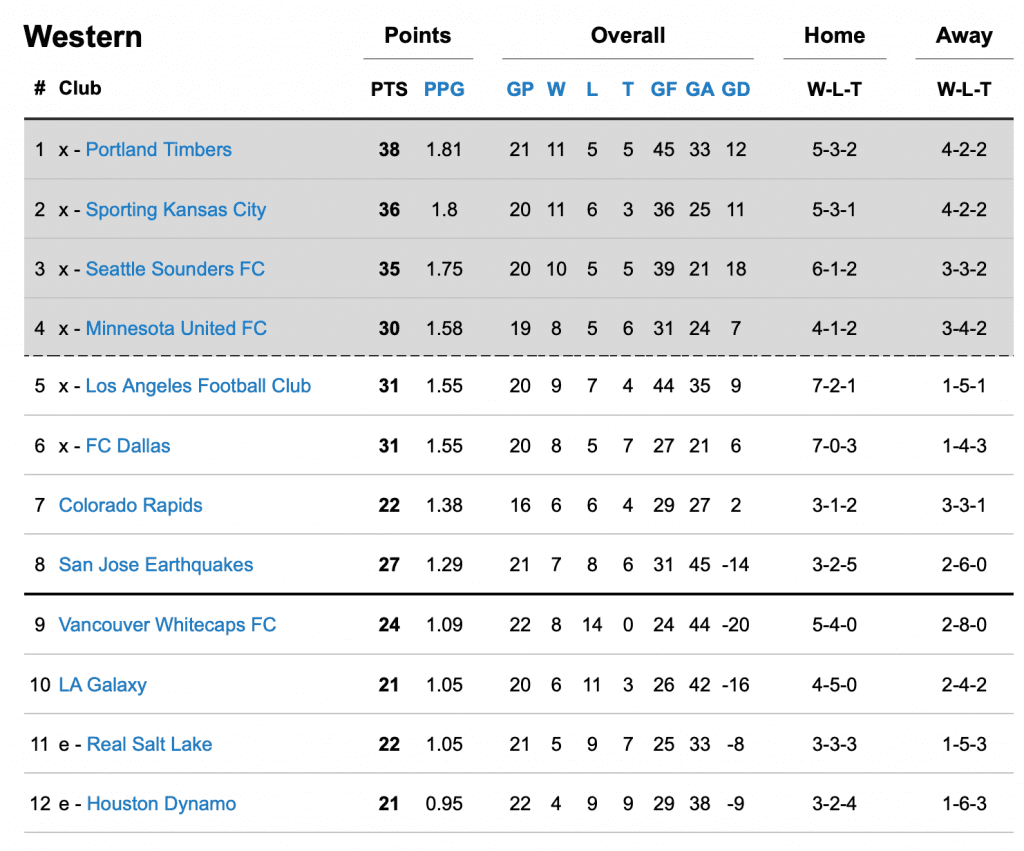The height and width of the screenshot is (851, 1024).
Task: Open the Vancouver Whitecaps FC link
Action: [167, 625]
